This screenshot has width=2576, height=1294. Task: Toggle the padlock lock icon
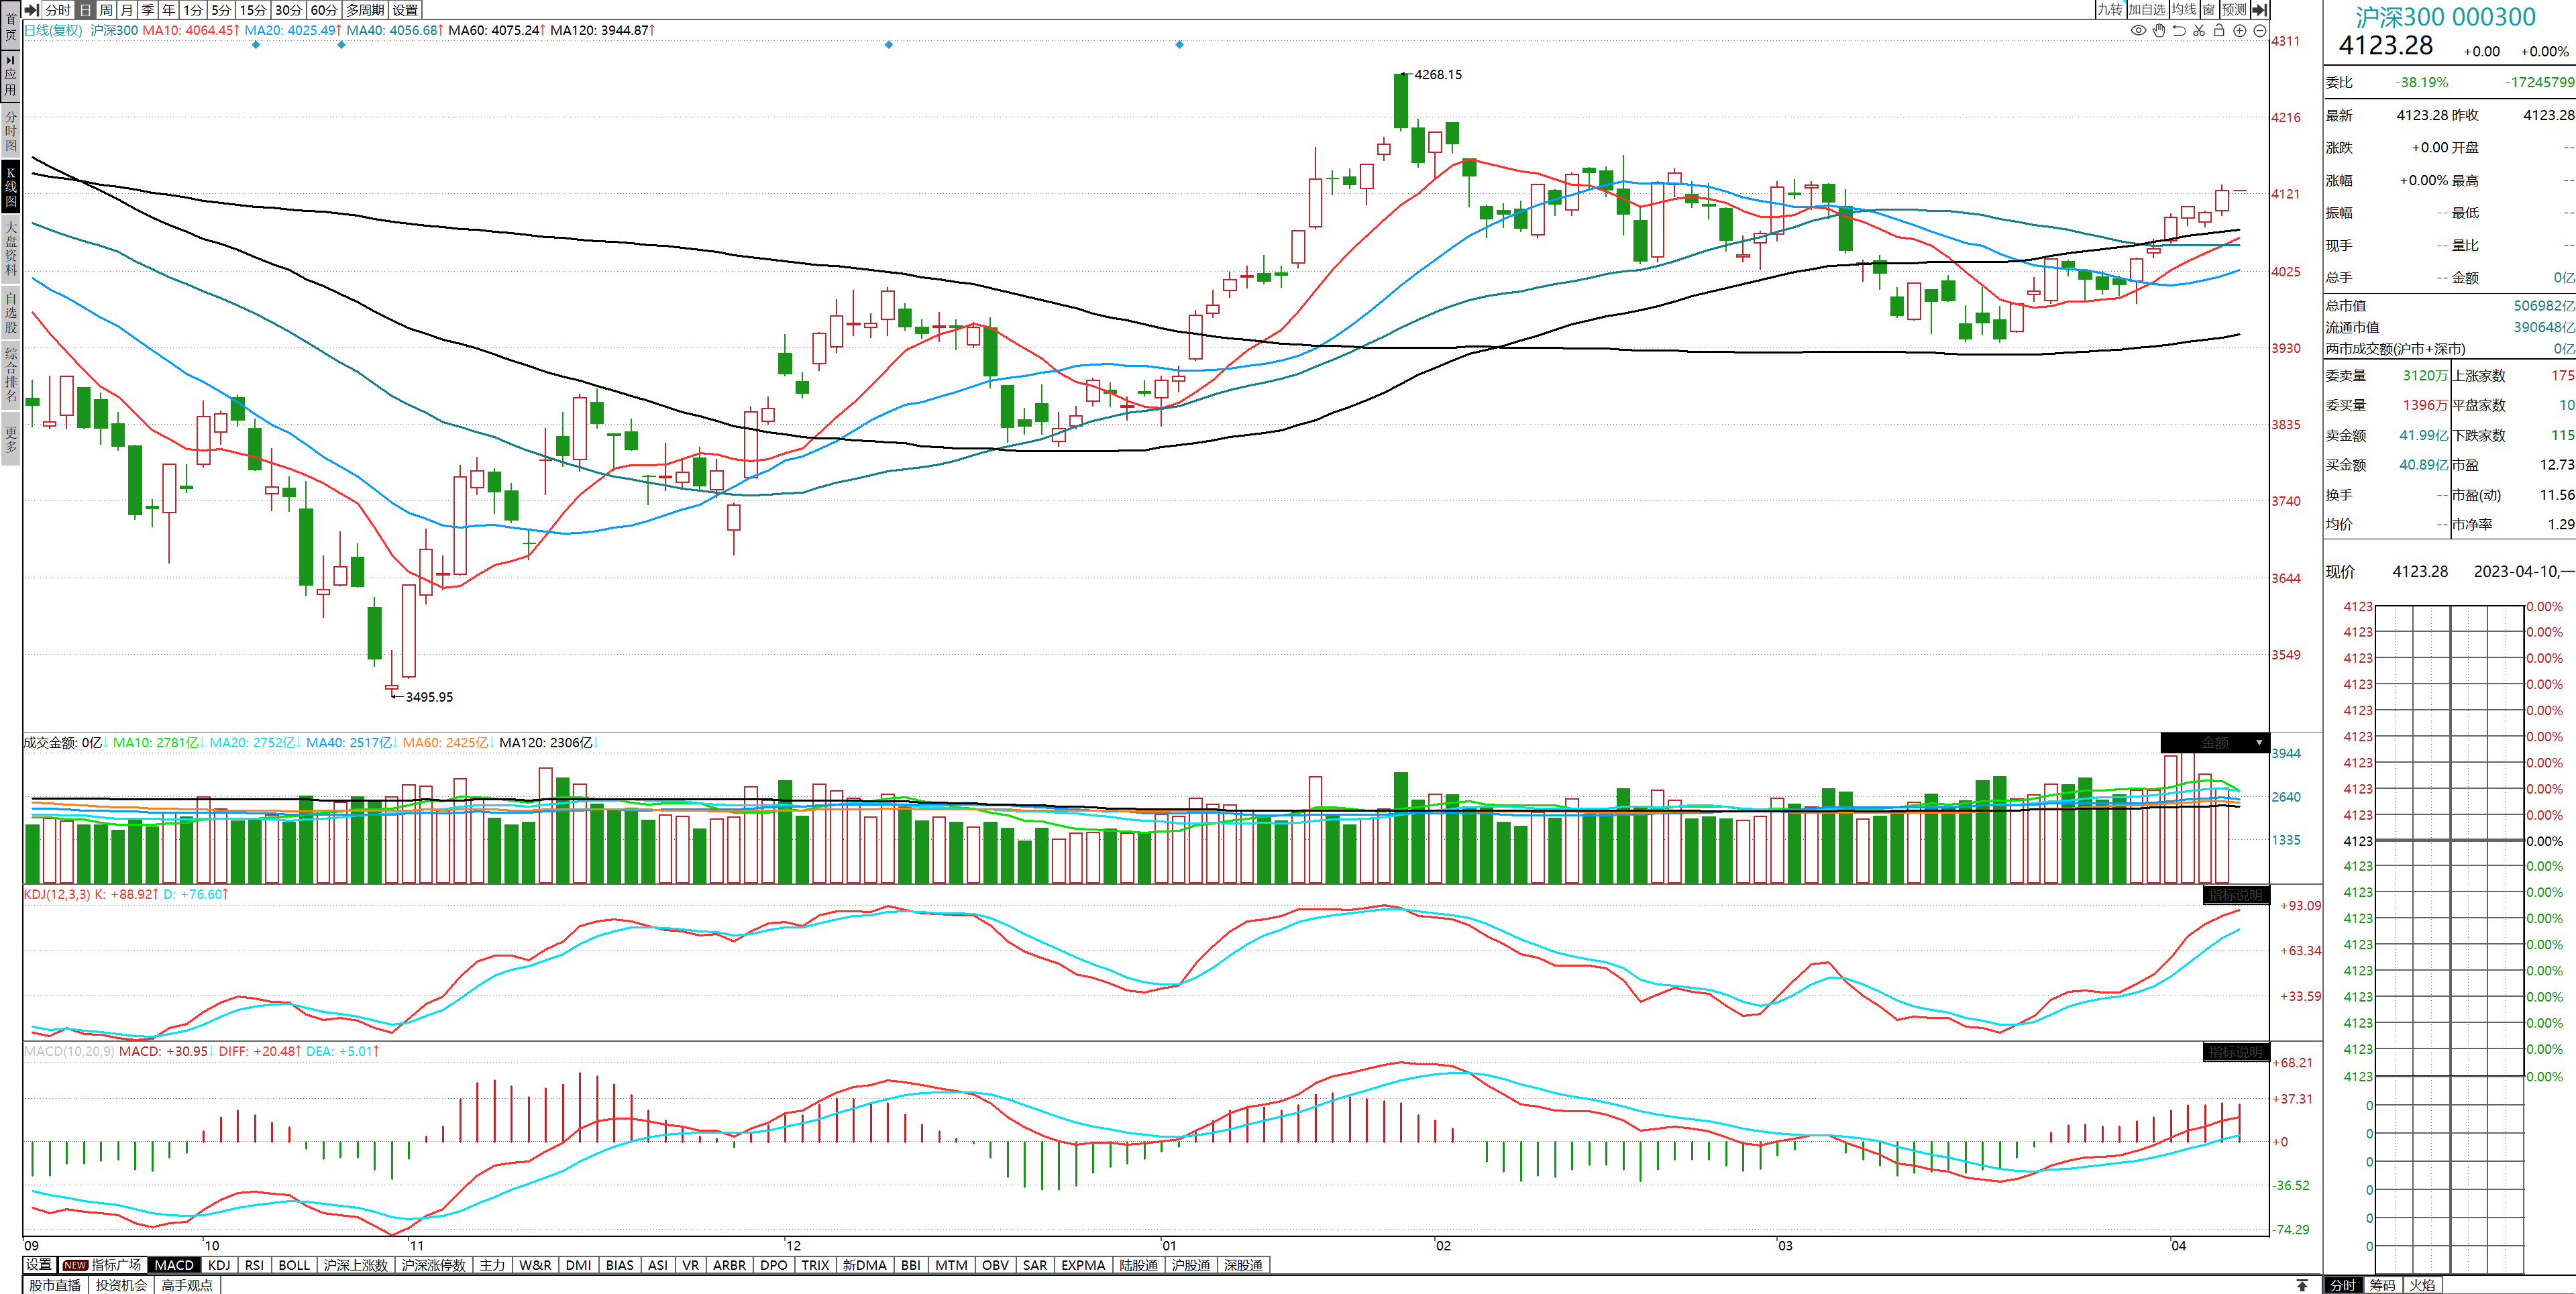click(2219, 31)
